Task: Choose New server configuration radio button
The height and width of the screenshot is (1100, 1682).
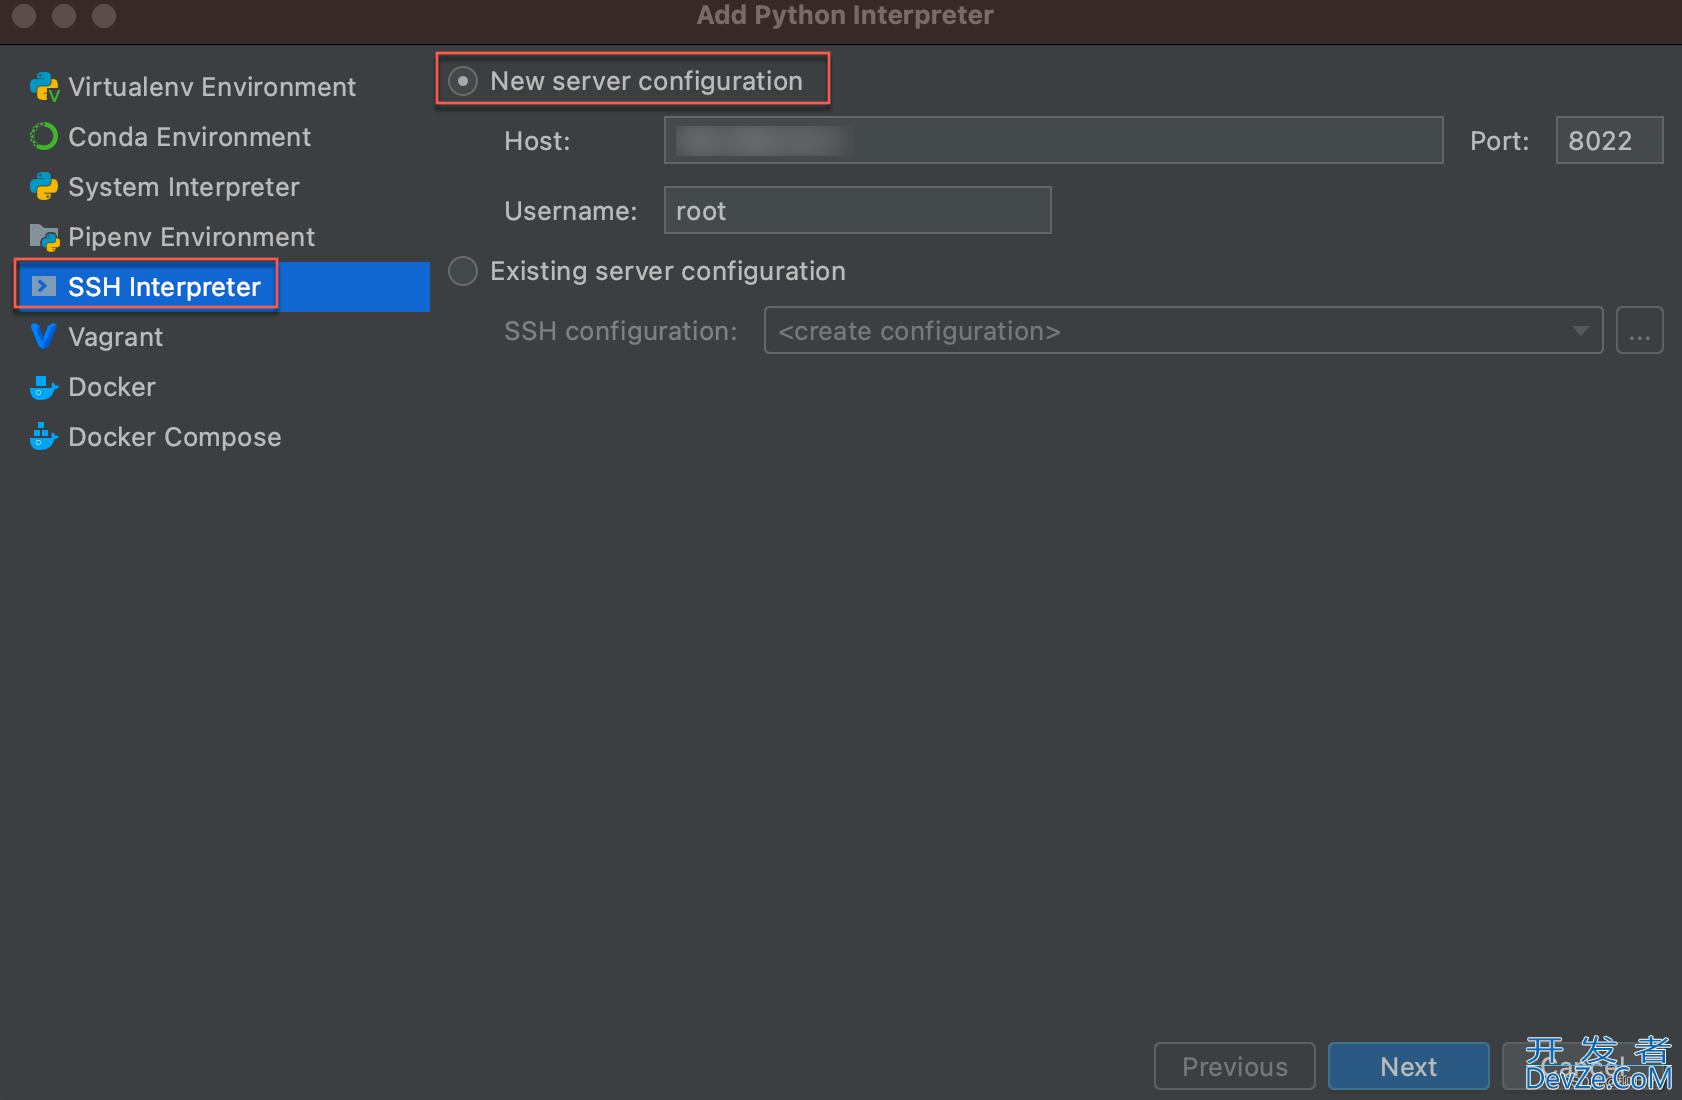Action: [463, 81]
